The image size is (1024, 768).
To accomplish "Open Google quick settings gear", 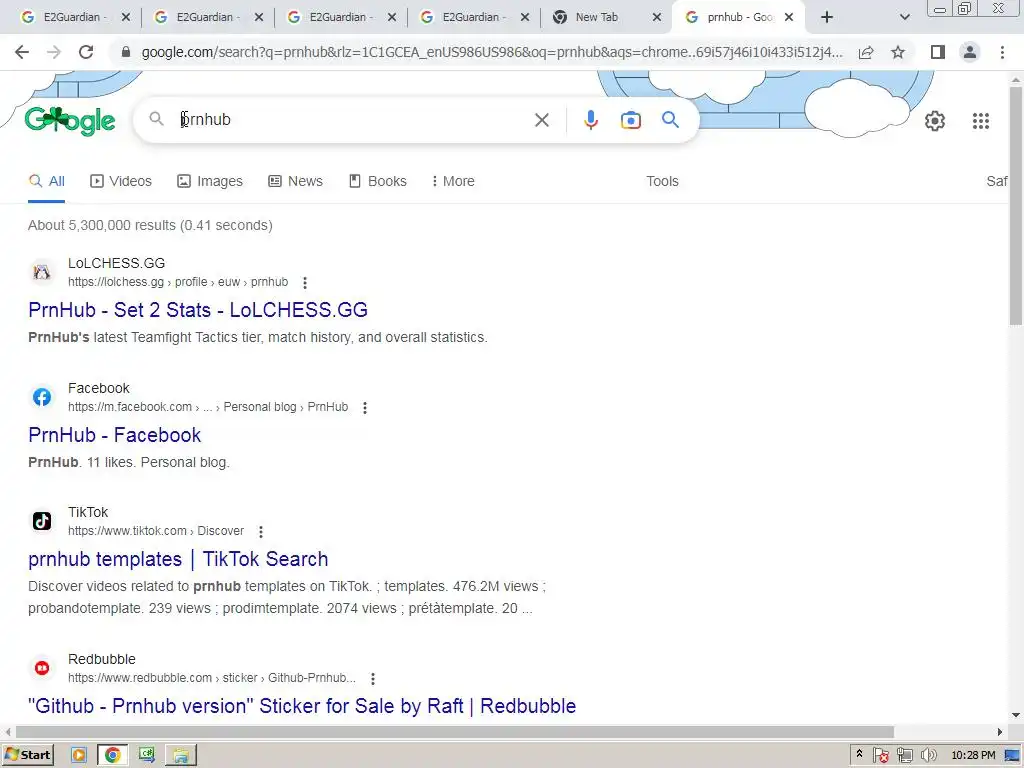I will tap(935, 121).
